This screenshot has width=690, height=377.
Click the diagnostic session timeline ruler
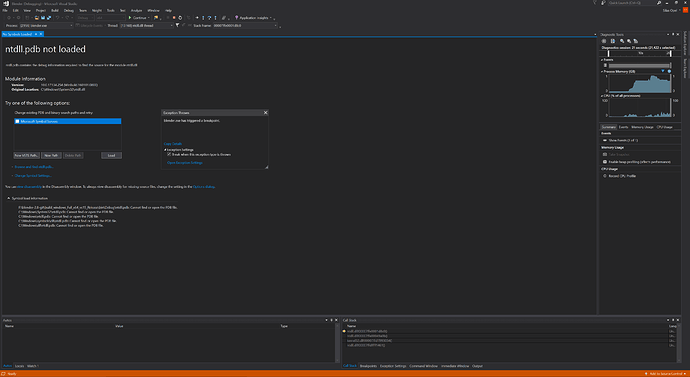click(639, 53)
